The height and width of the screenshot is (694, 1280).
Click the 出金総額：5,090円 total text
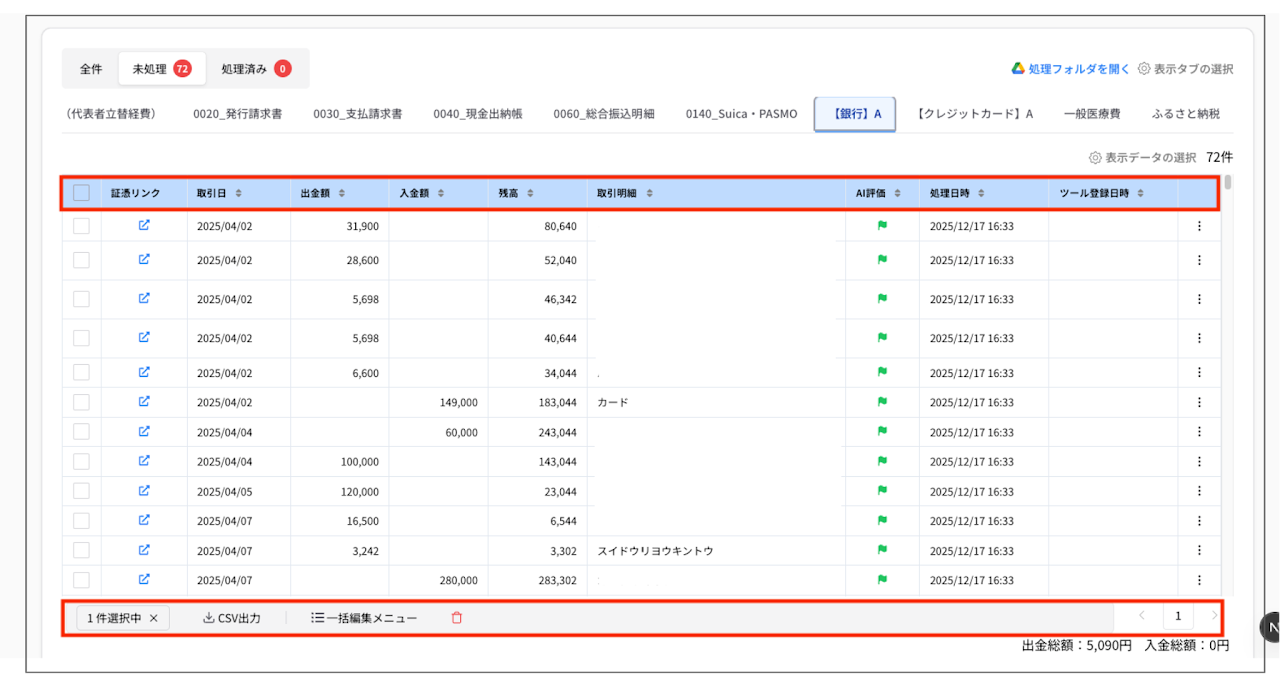1077,646
